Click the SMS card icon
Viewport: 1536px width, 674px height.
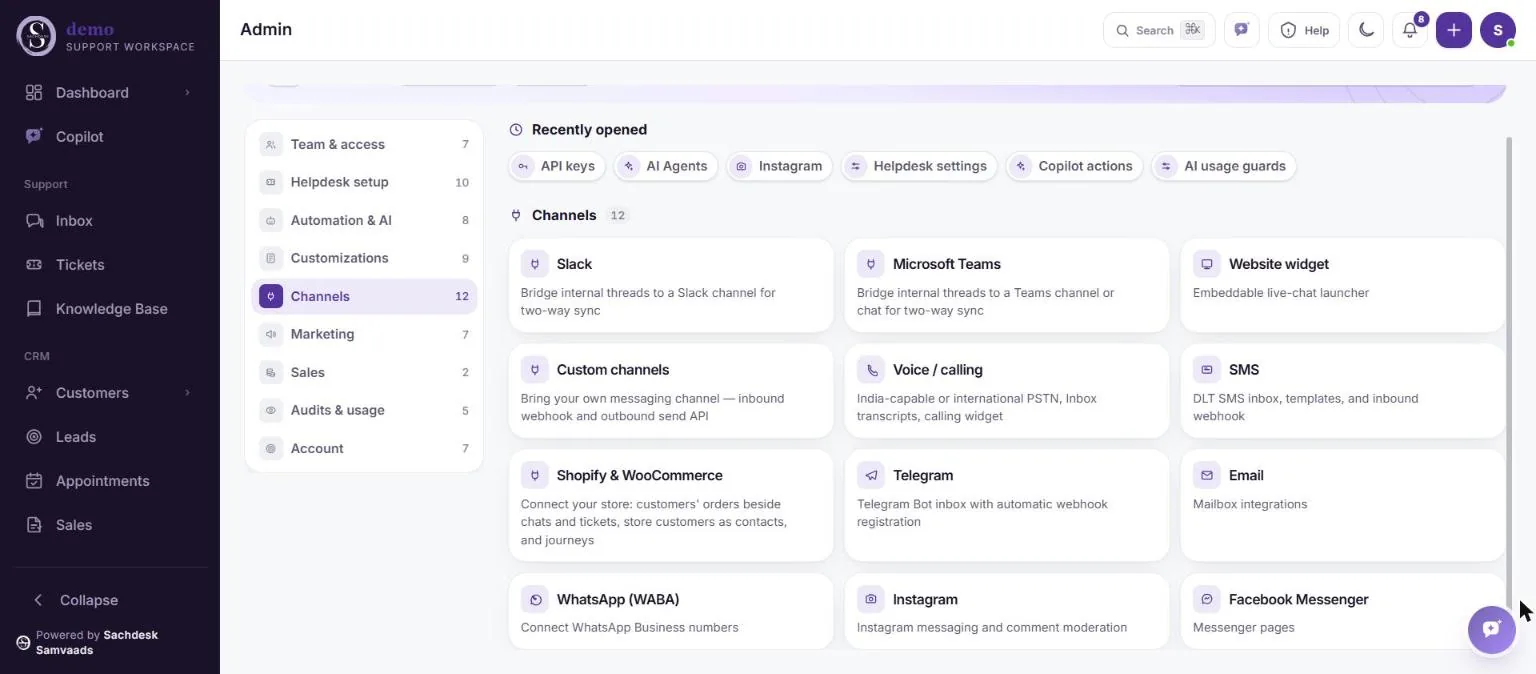pyautogui.click(x=1207, y=370)
